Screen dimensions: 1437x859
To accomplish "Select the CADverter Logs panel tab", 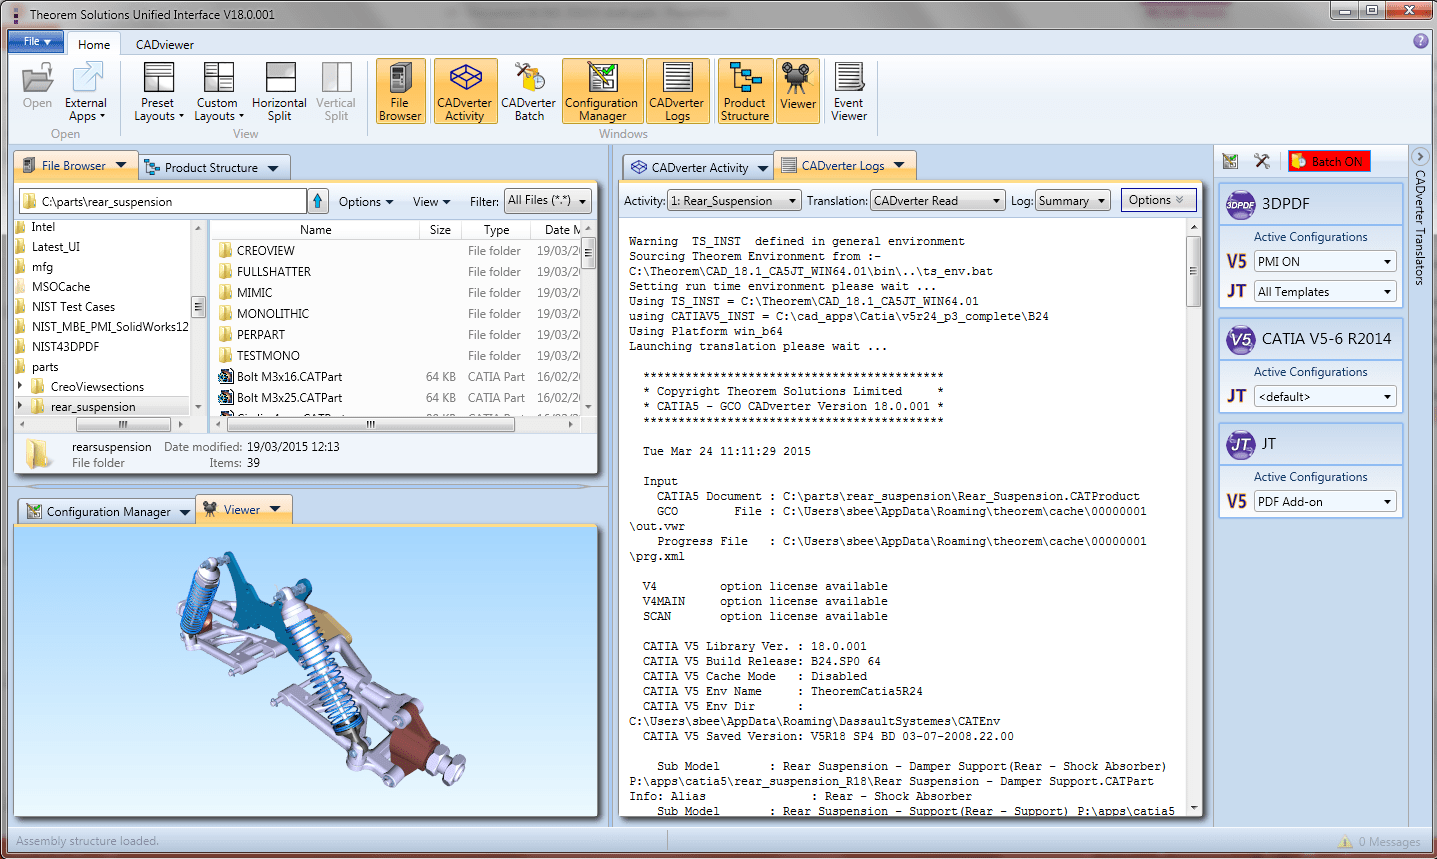I will (x=842, y=166).
